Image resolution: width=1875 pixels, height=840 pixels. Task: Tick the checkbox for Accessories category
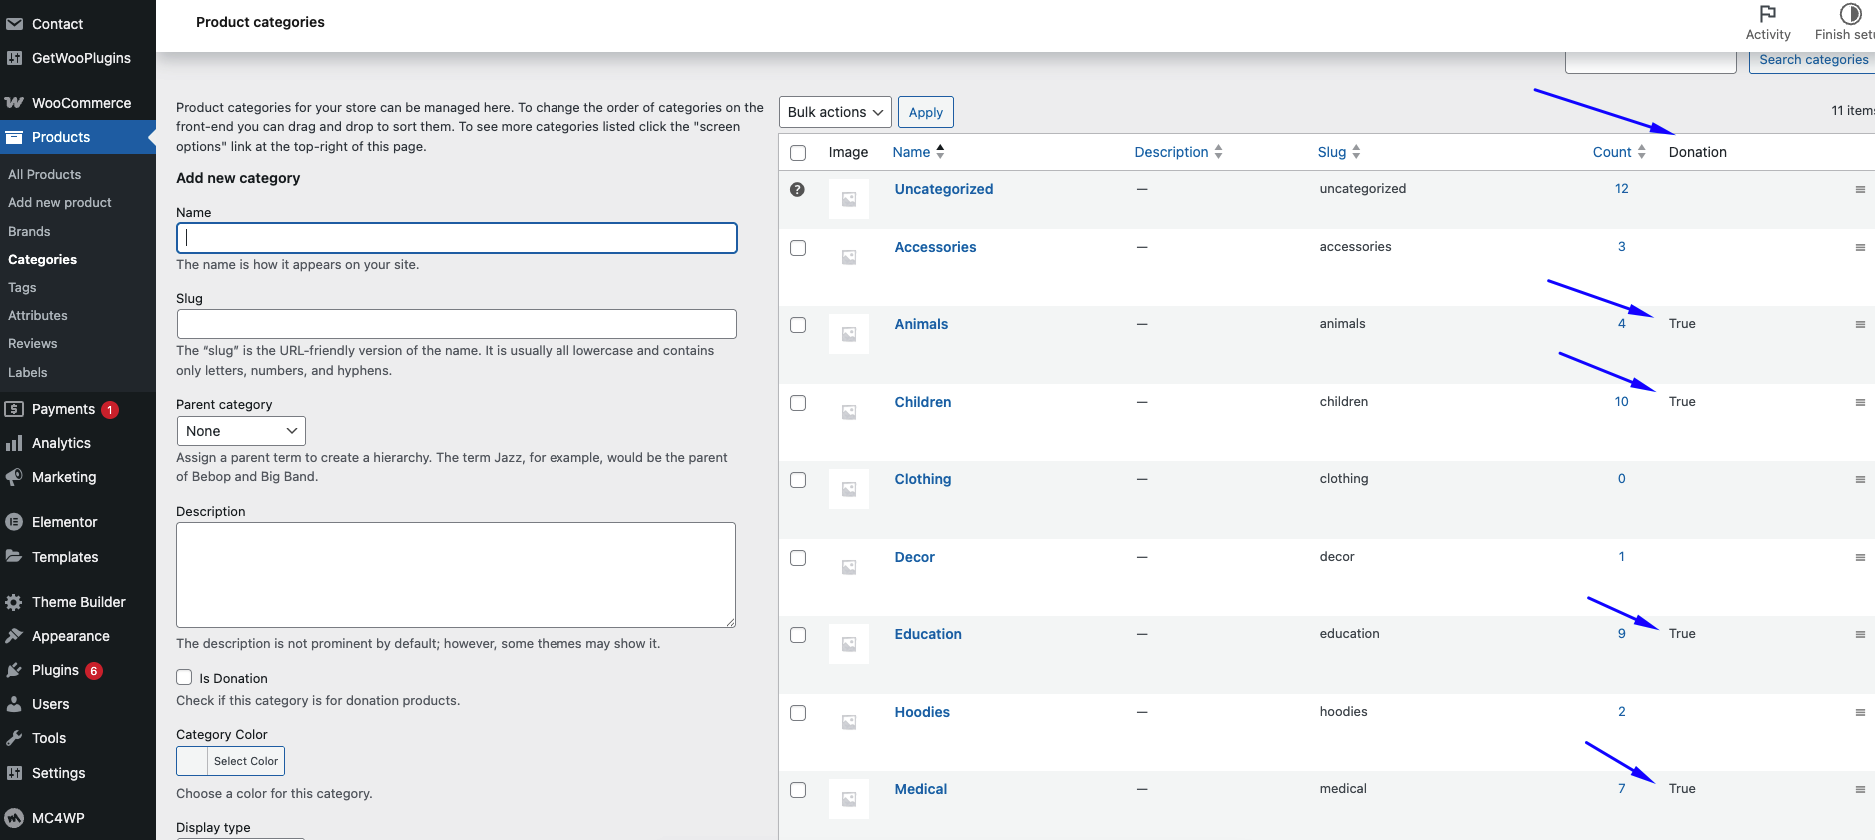click(798, 248)
